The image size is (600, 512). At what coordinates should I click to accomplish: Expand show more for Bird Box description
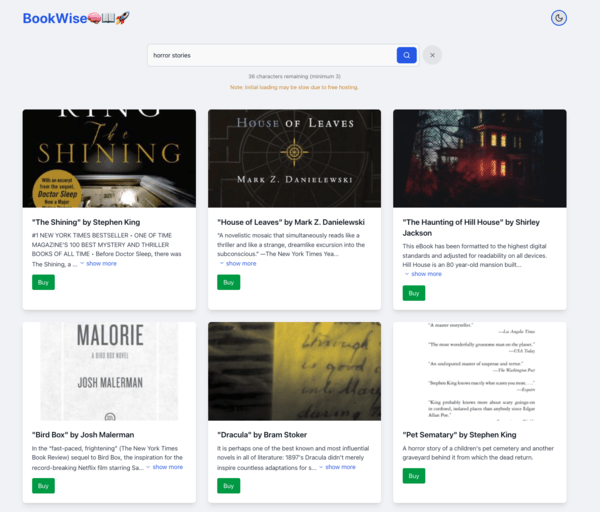[x=165, y=467]
